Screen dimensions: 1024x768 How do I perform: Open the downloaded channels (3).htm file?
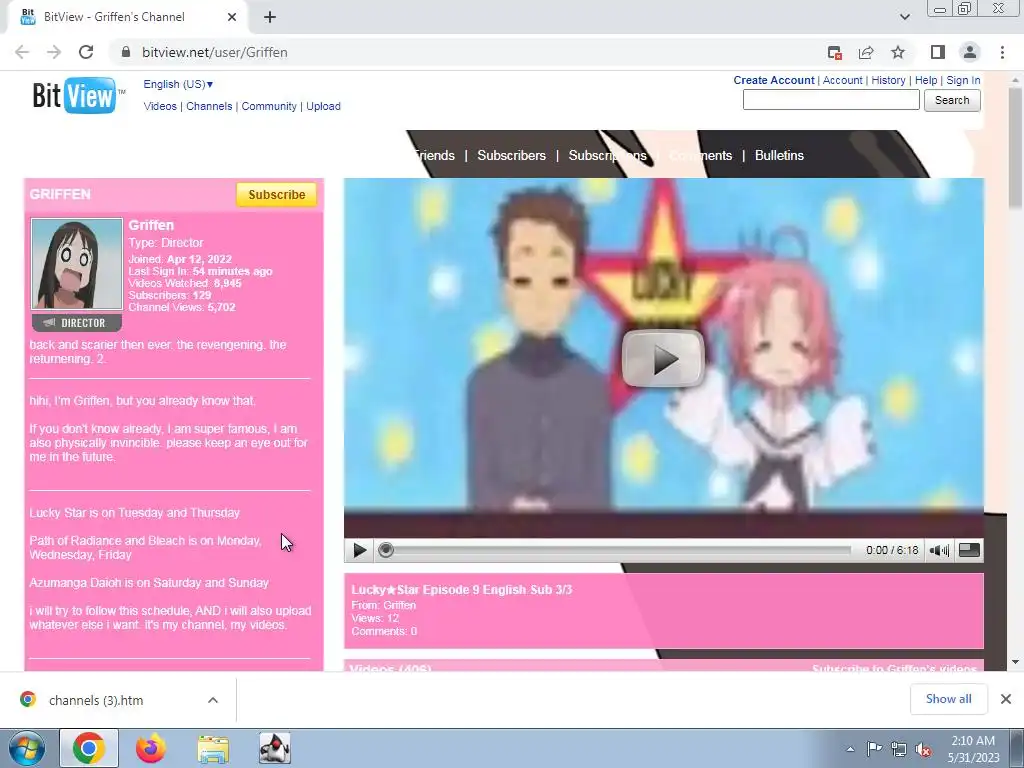96,700
